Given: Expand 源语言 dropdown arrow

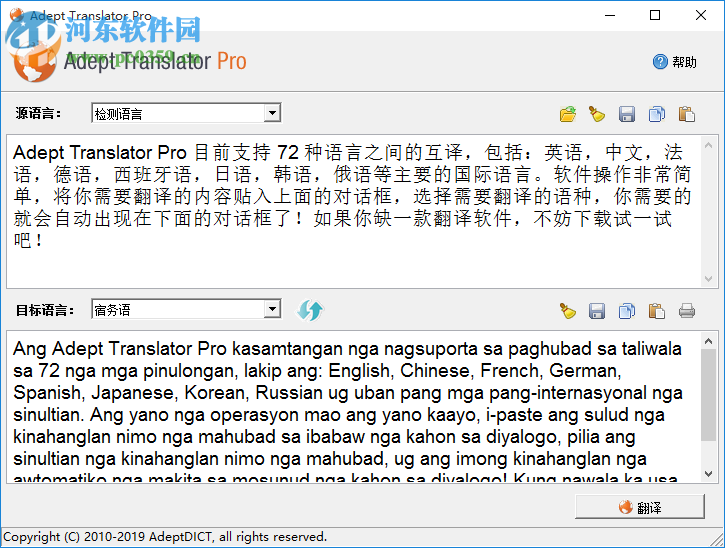Looking at the screenshot, I should click(272, 113).
